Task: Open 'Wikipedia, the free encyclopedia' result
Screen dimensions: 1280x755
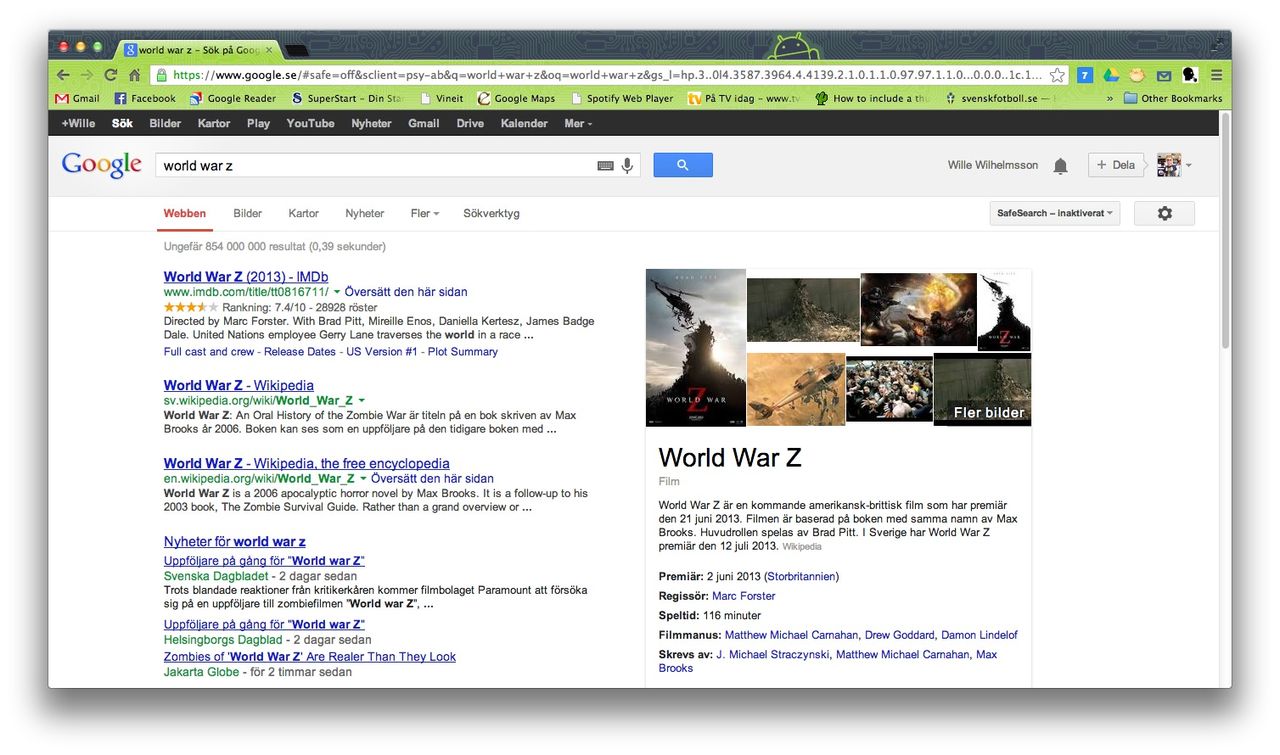Action: tap(307, 463)
